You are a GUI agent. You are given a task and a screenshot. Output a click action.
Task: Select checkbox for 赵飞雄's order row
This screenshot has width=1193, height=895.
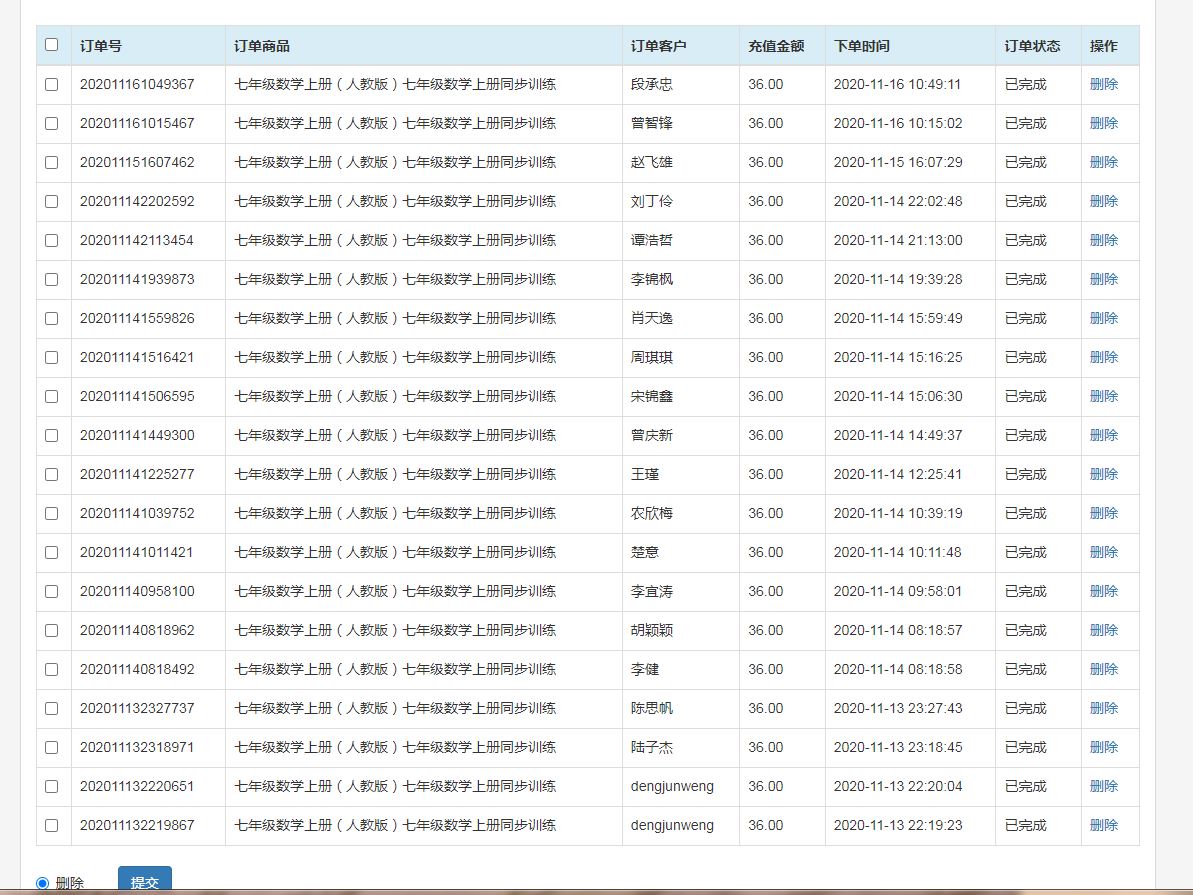52,163
